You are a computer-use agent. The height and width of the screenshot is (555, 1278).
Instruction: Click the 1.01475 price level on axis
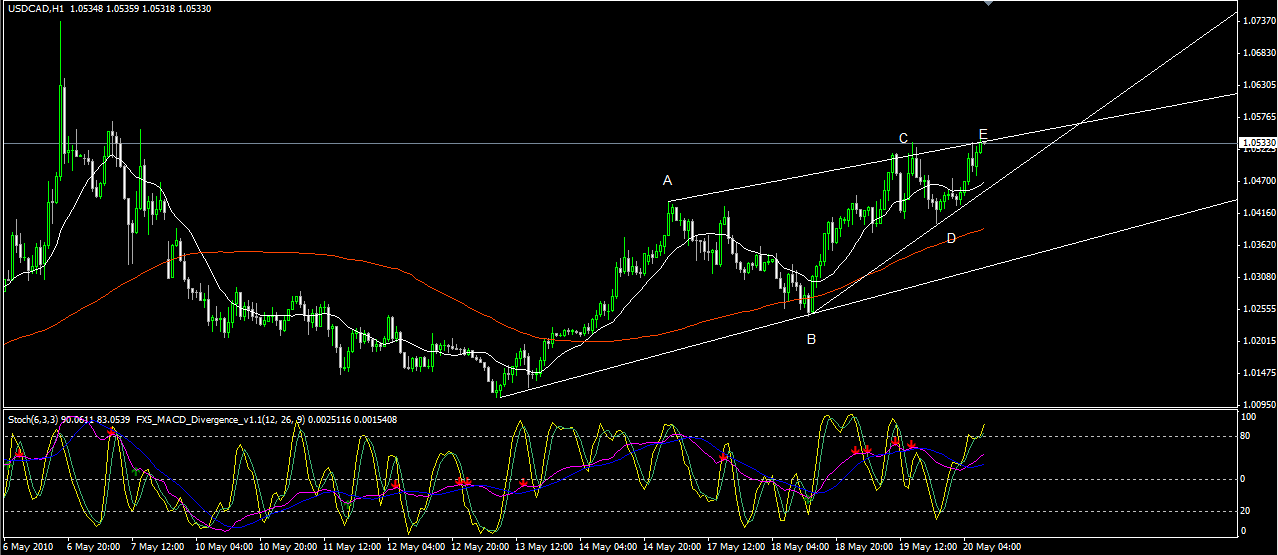pyautogui.click(x=1258, y=372)
